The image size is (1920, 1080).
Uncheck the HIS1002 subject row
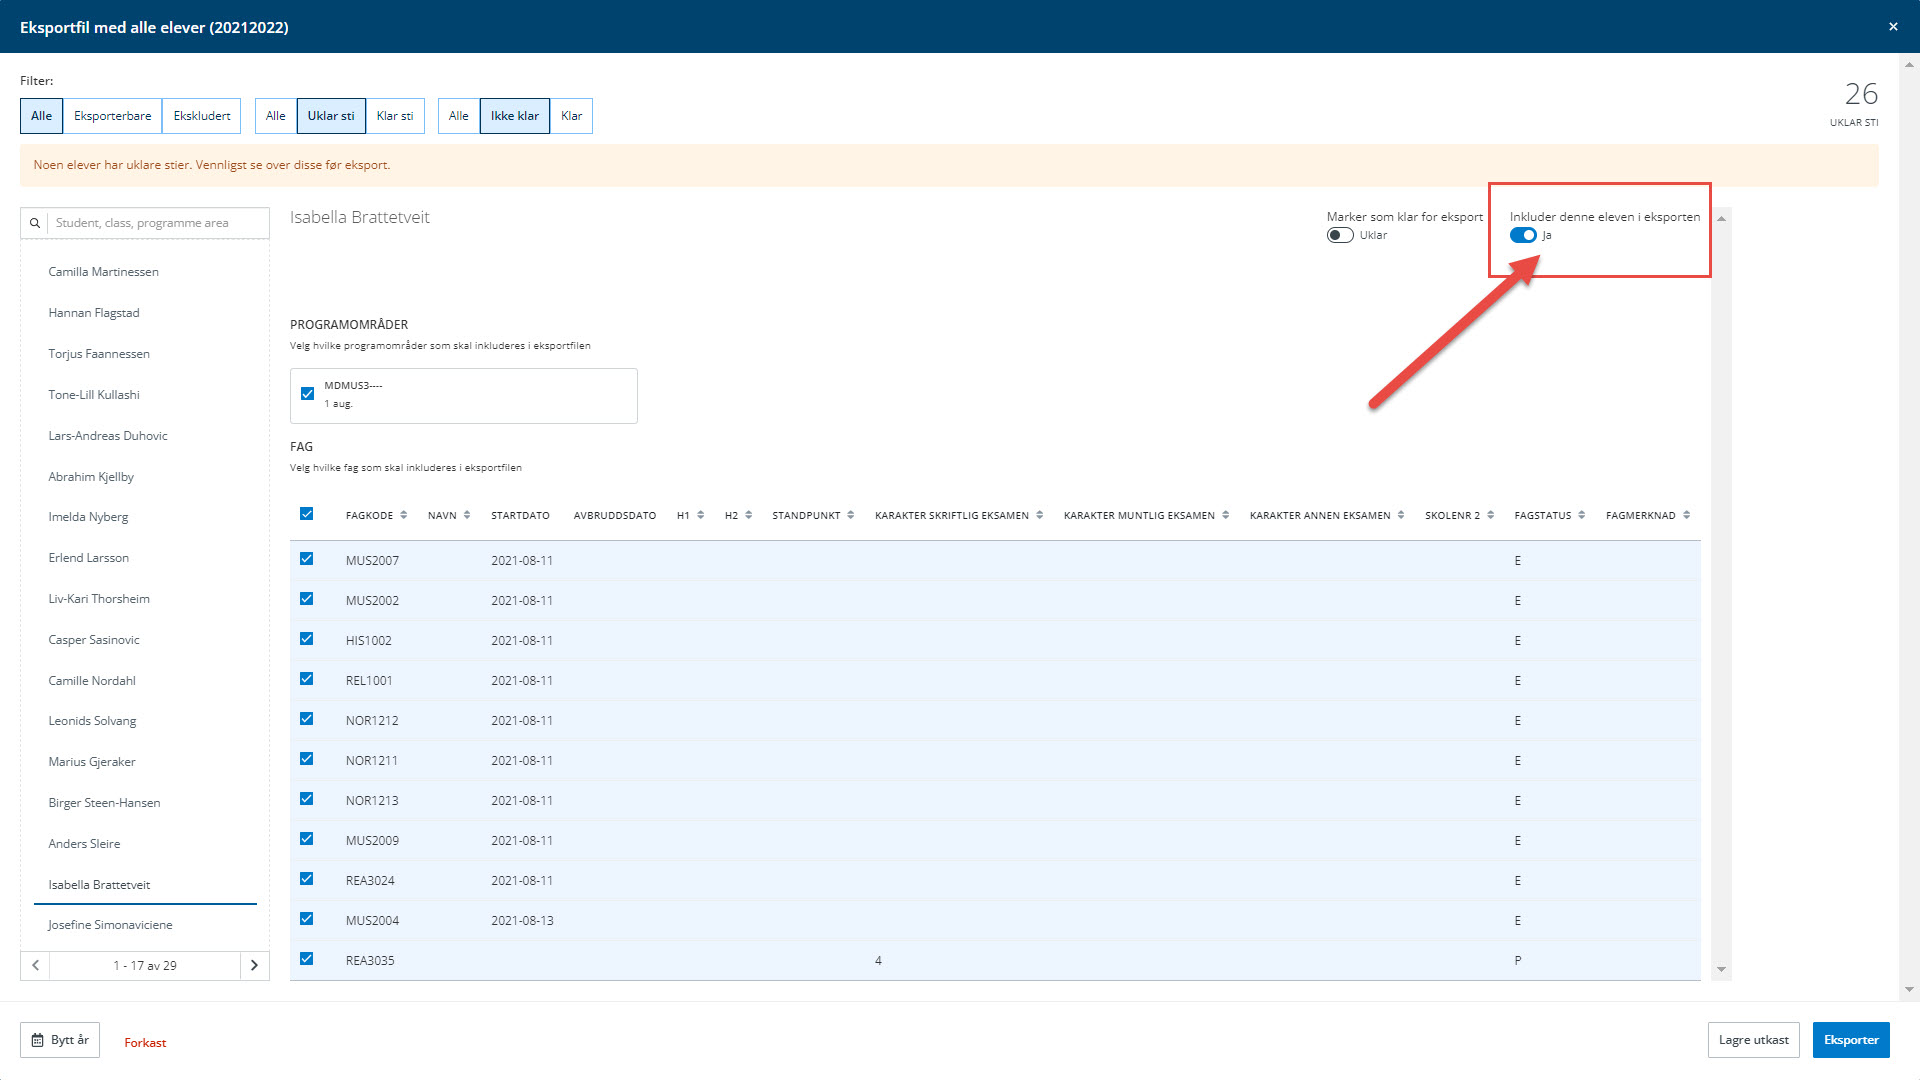click(x=307, y=639)
